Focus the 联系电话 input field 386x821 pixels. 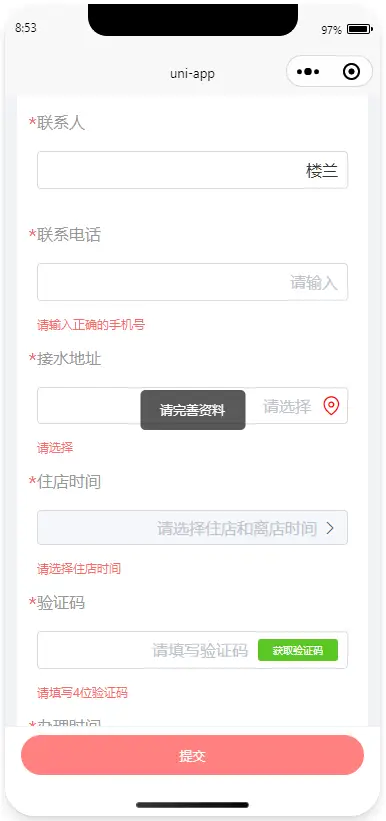coord(192,282)
